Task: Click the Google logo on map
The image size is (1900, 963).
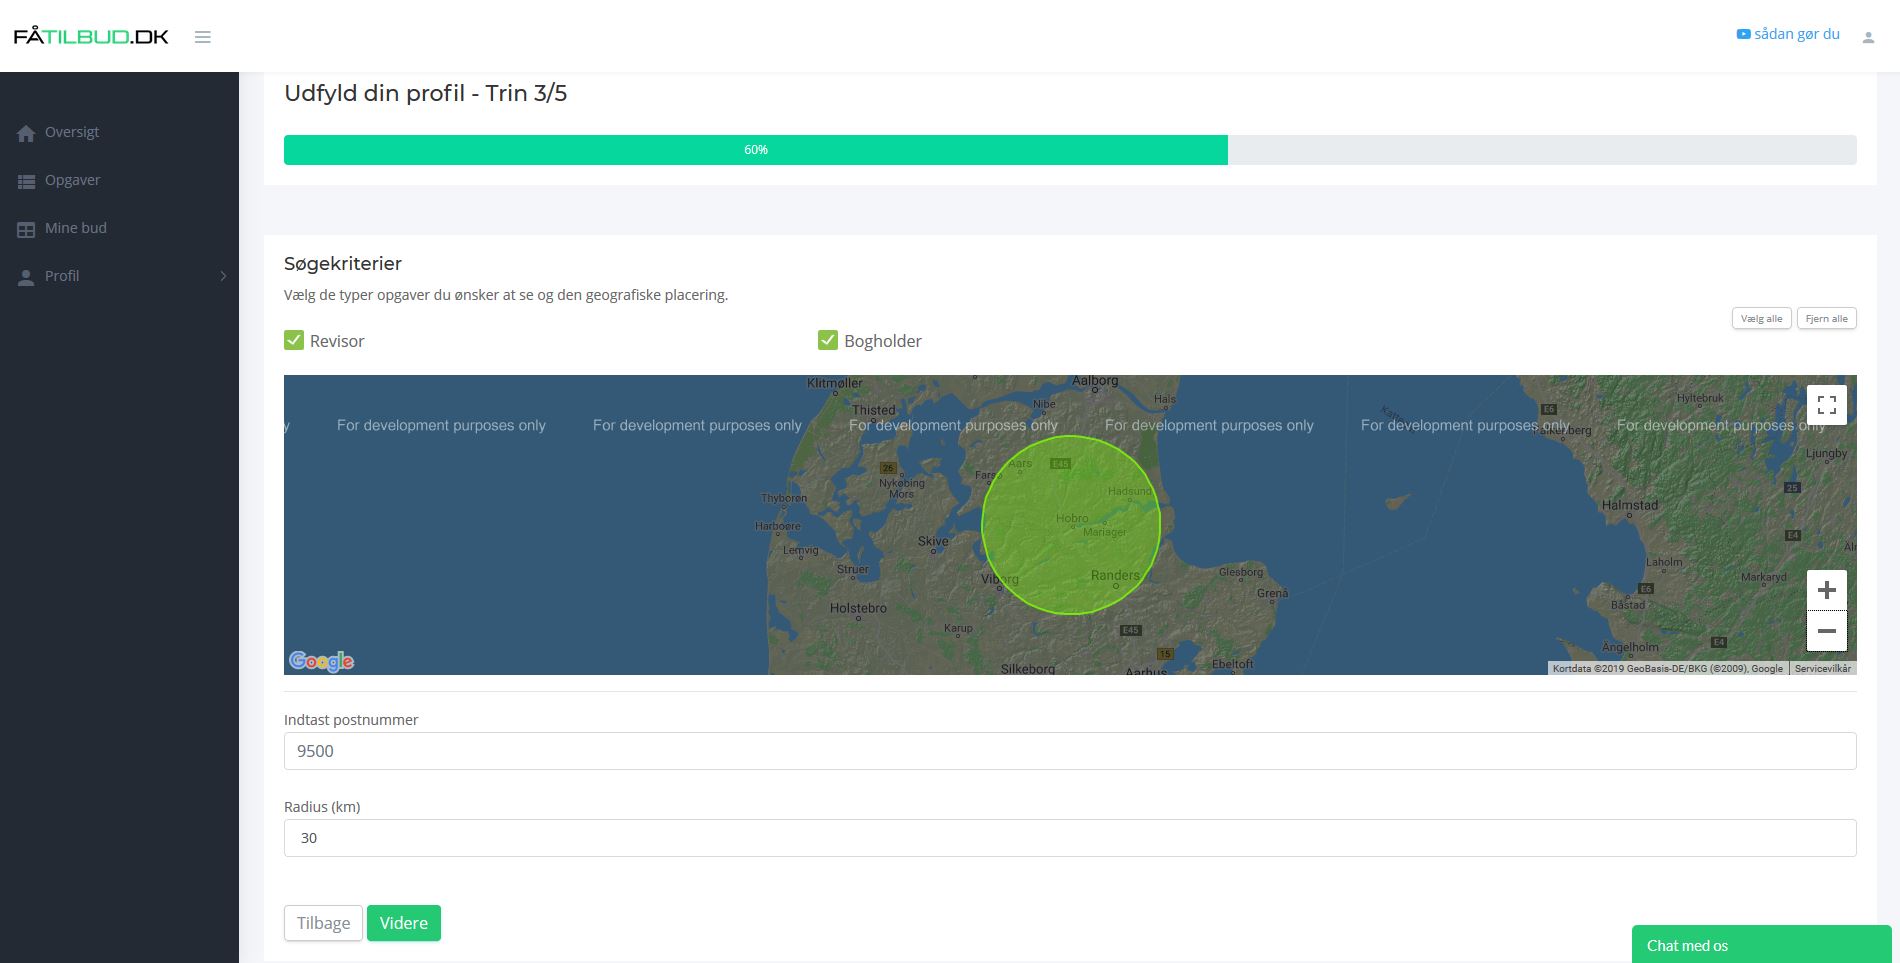Action: [321, 661]
